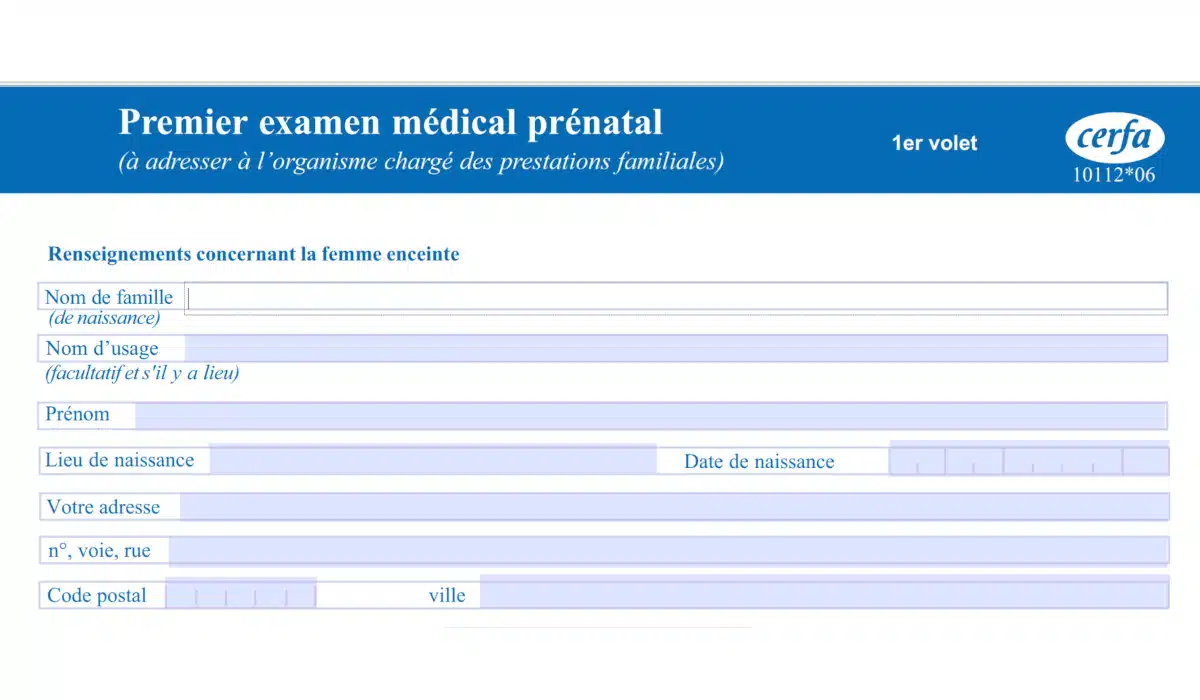
Task: Click the cerfa logo
Action: click(1114, 138)
